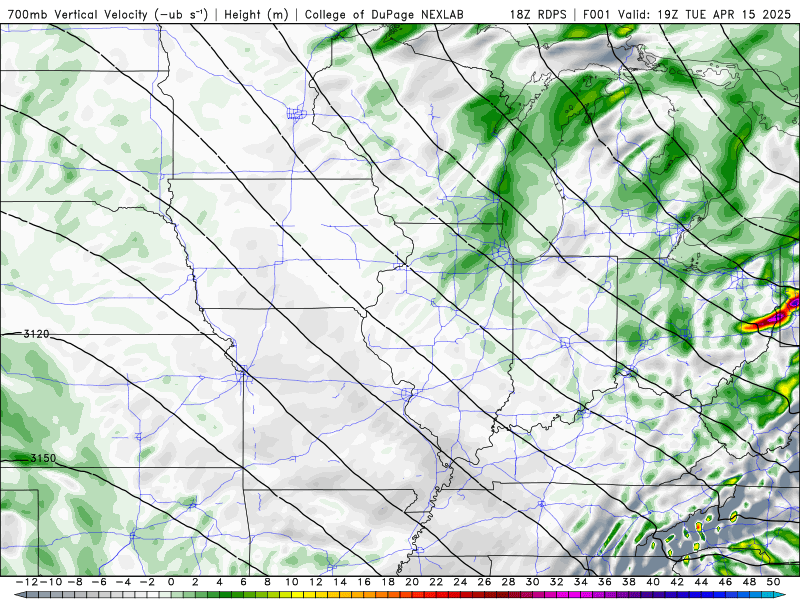The image size is (800, 600).
Task: Click the '36' color scale value
Action: pos(605,582)
